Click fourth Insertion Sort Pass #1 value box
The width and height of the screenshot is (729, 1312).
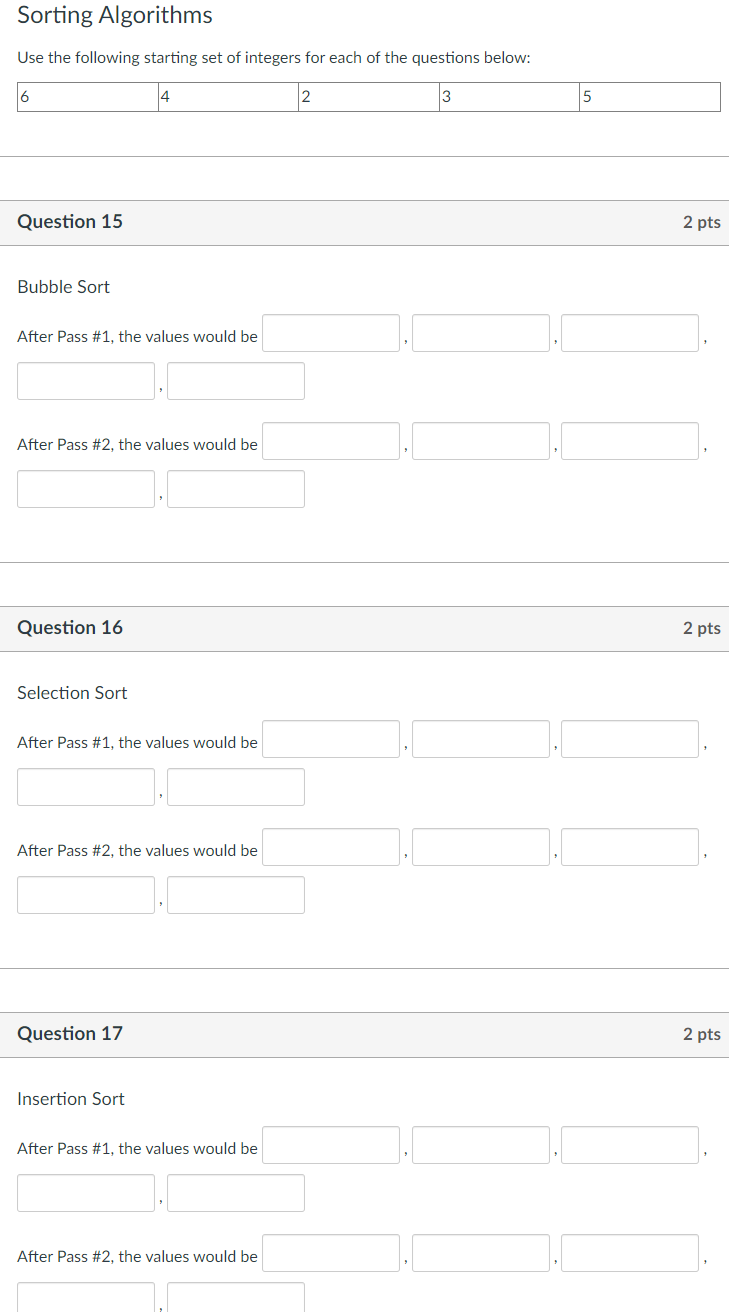(x=86, y=1193)
